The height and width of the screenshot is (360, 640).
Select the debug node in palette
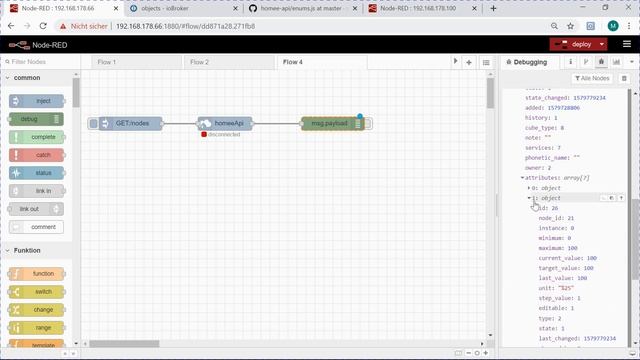pos(37,119)
